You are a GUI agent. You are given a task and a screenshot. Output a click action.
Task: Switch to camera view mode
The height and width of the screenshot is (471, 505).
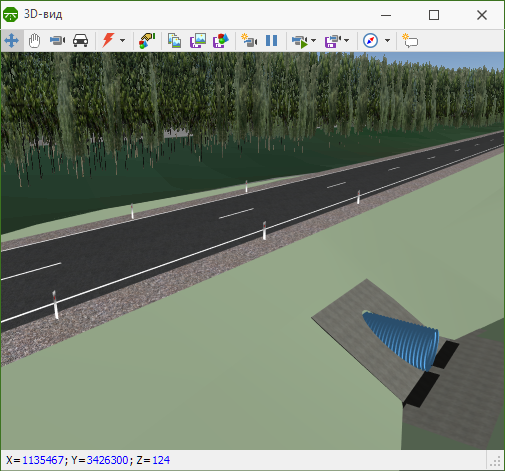click(x=57, y=41)
